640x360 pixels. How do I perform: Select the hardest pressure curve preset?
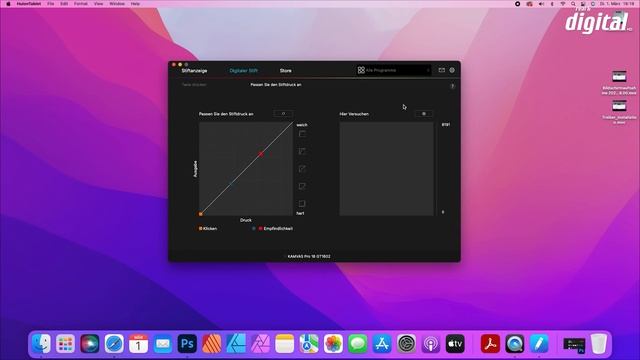[x=302, y=203]
